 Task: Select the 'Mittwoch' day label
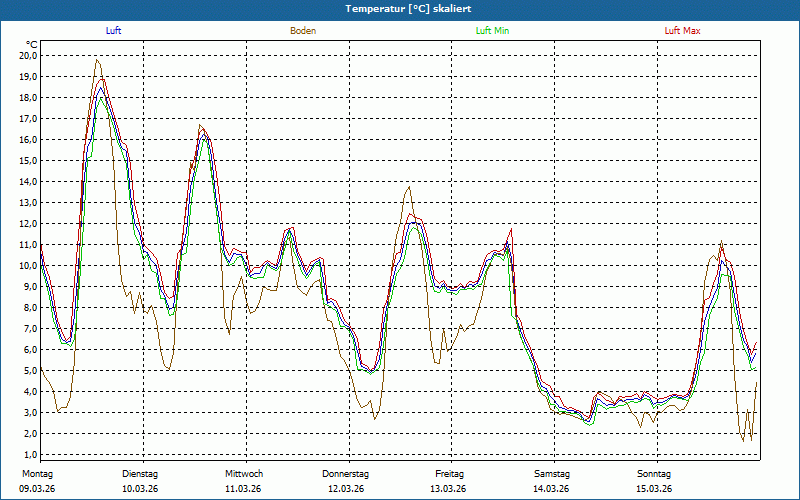pos(244,474)
